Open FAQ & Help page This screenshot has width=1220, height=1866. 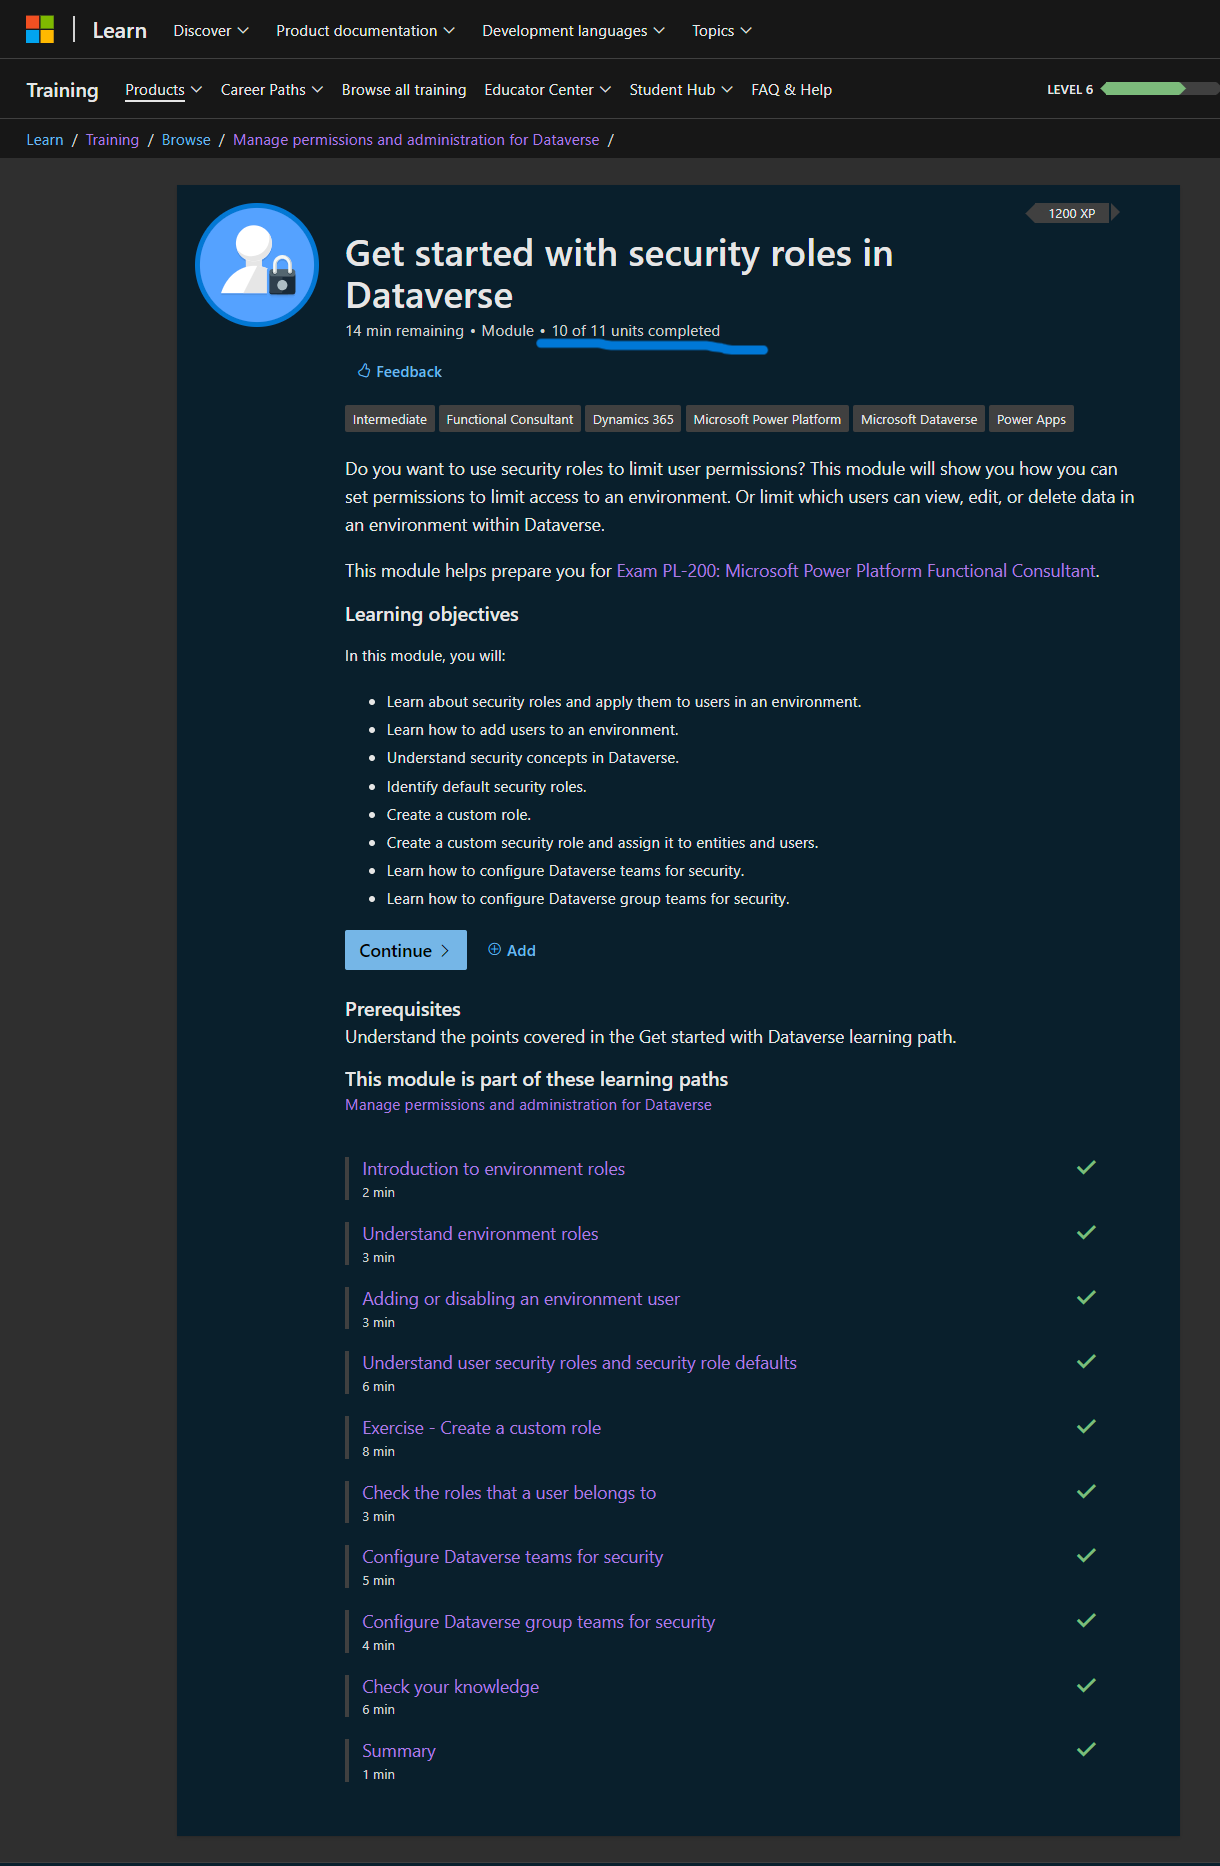coord(792,90)
